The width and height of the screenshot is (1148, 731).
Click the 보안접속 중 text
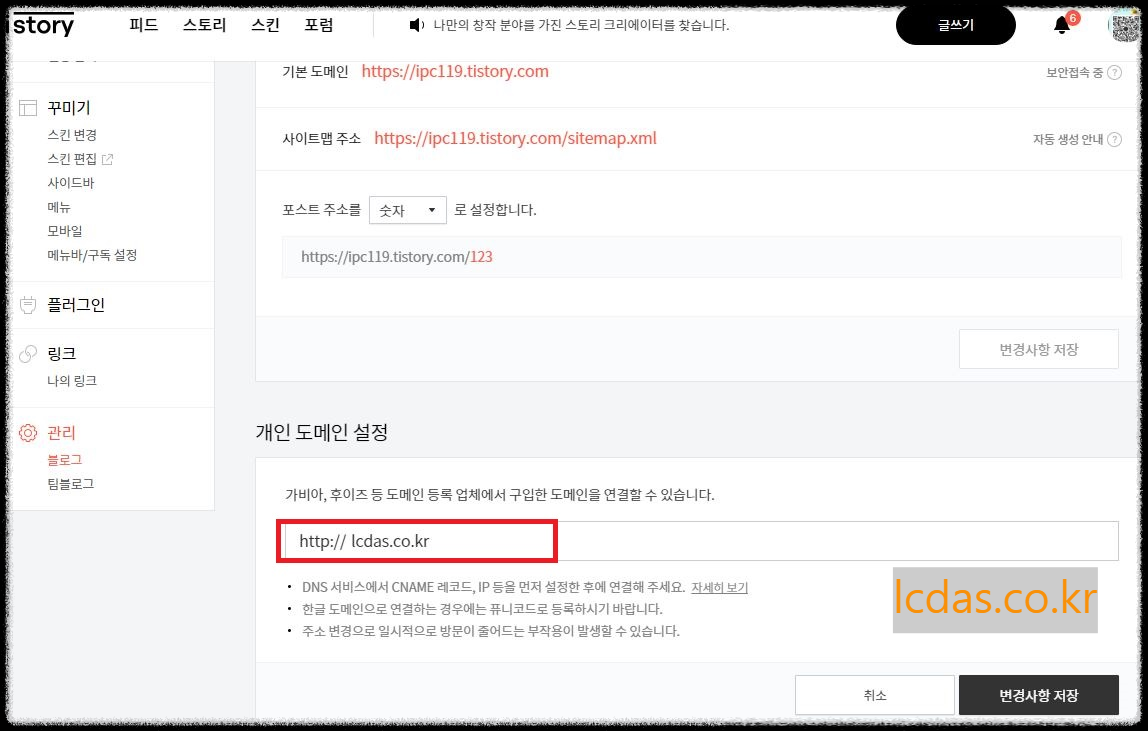point(1074,73)
